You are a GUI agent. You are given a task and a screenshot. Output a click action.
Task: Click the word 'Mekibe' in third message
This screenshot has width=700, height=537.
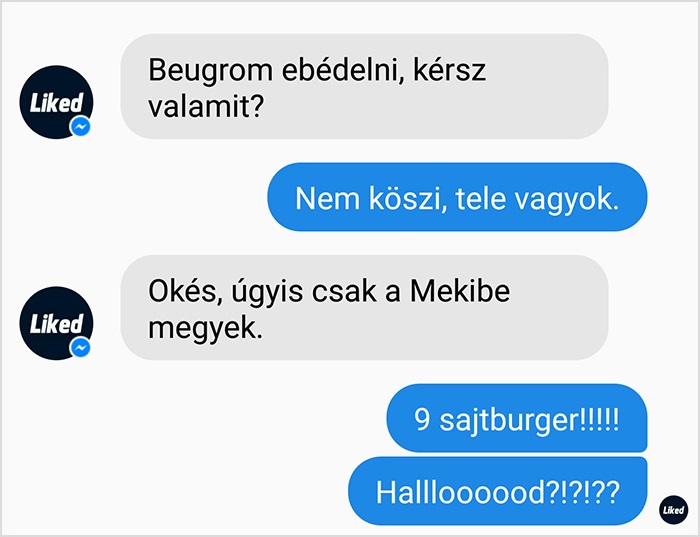460,291
